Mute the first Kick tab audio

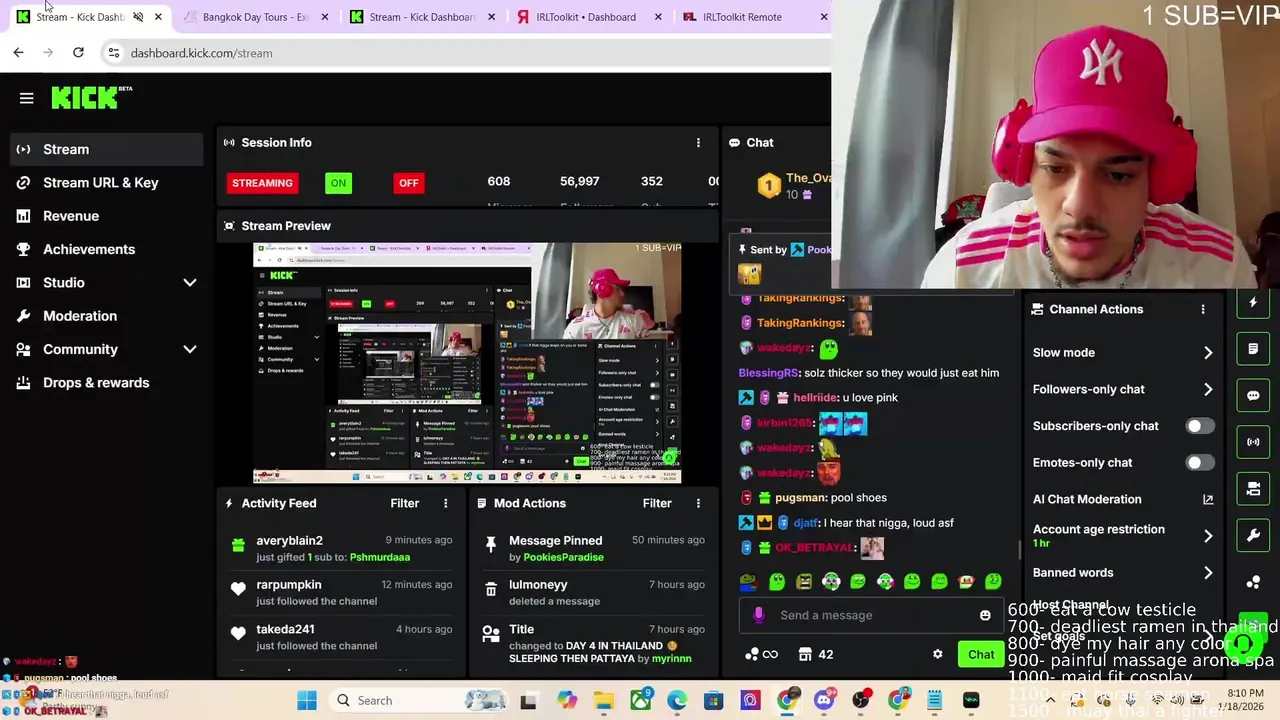pos(138,17)
